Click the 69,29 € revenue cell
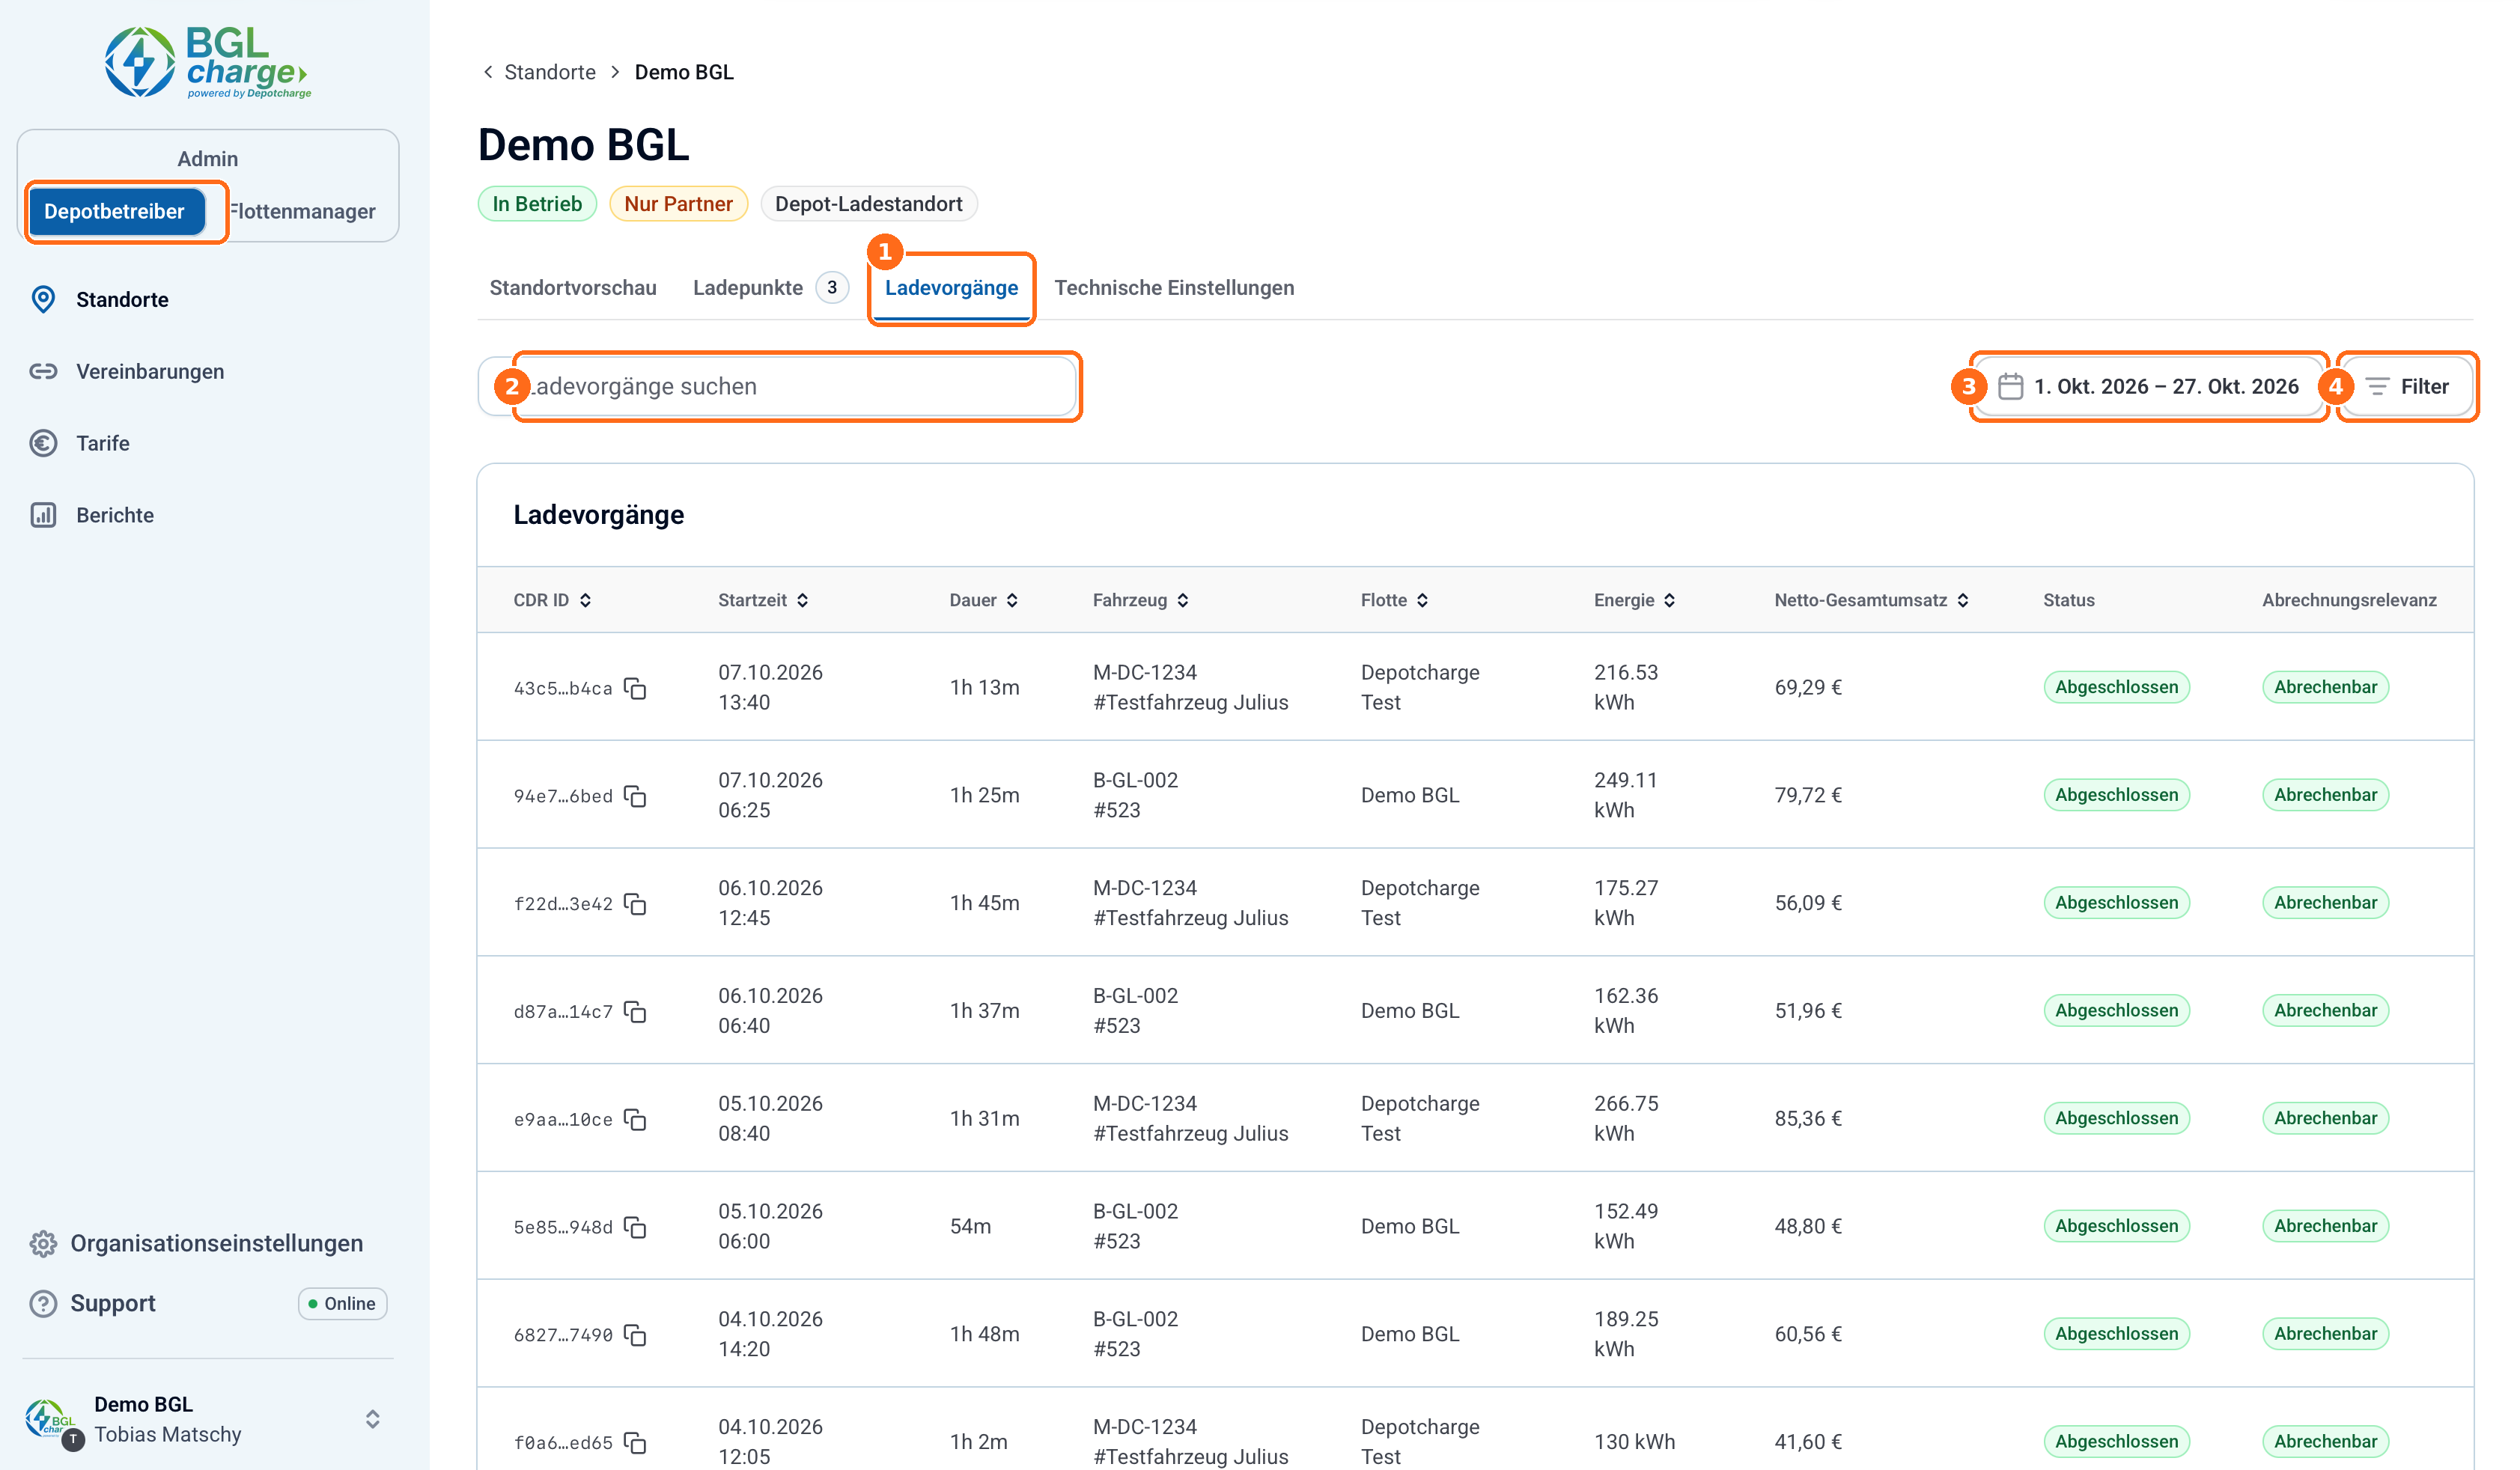 (1808, 688)
